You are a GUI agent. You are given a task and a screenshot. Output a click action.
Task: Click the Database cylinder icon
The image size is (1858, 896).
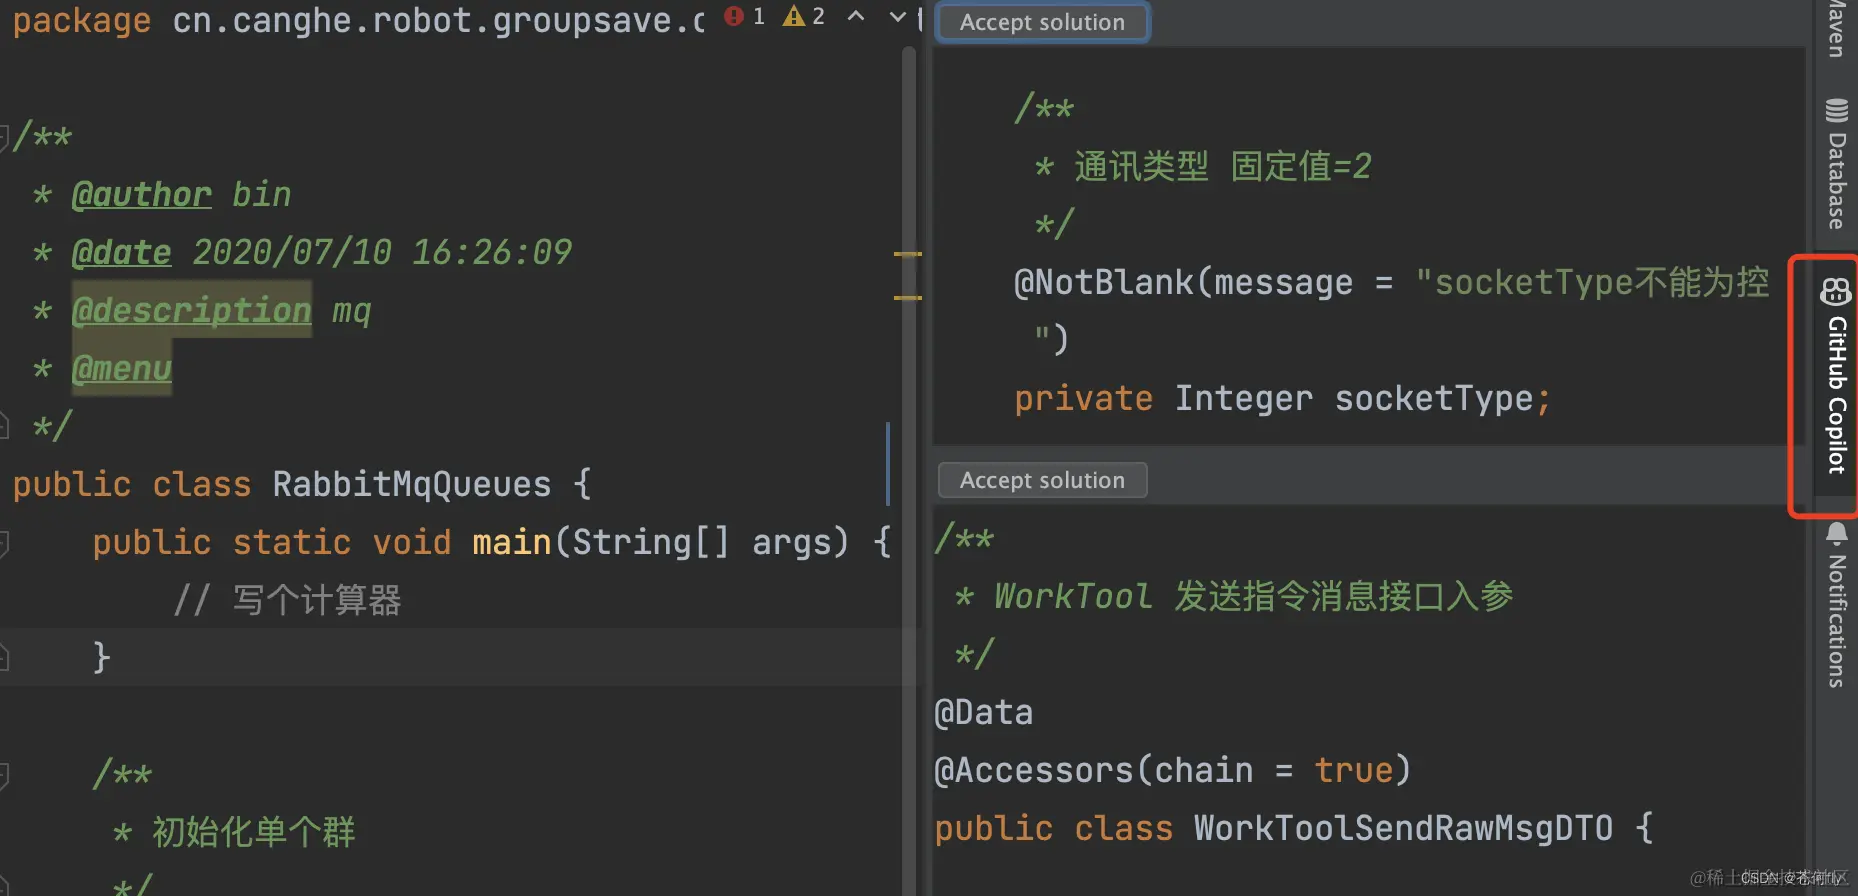1836,110
